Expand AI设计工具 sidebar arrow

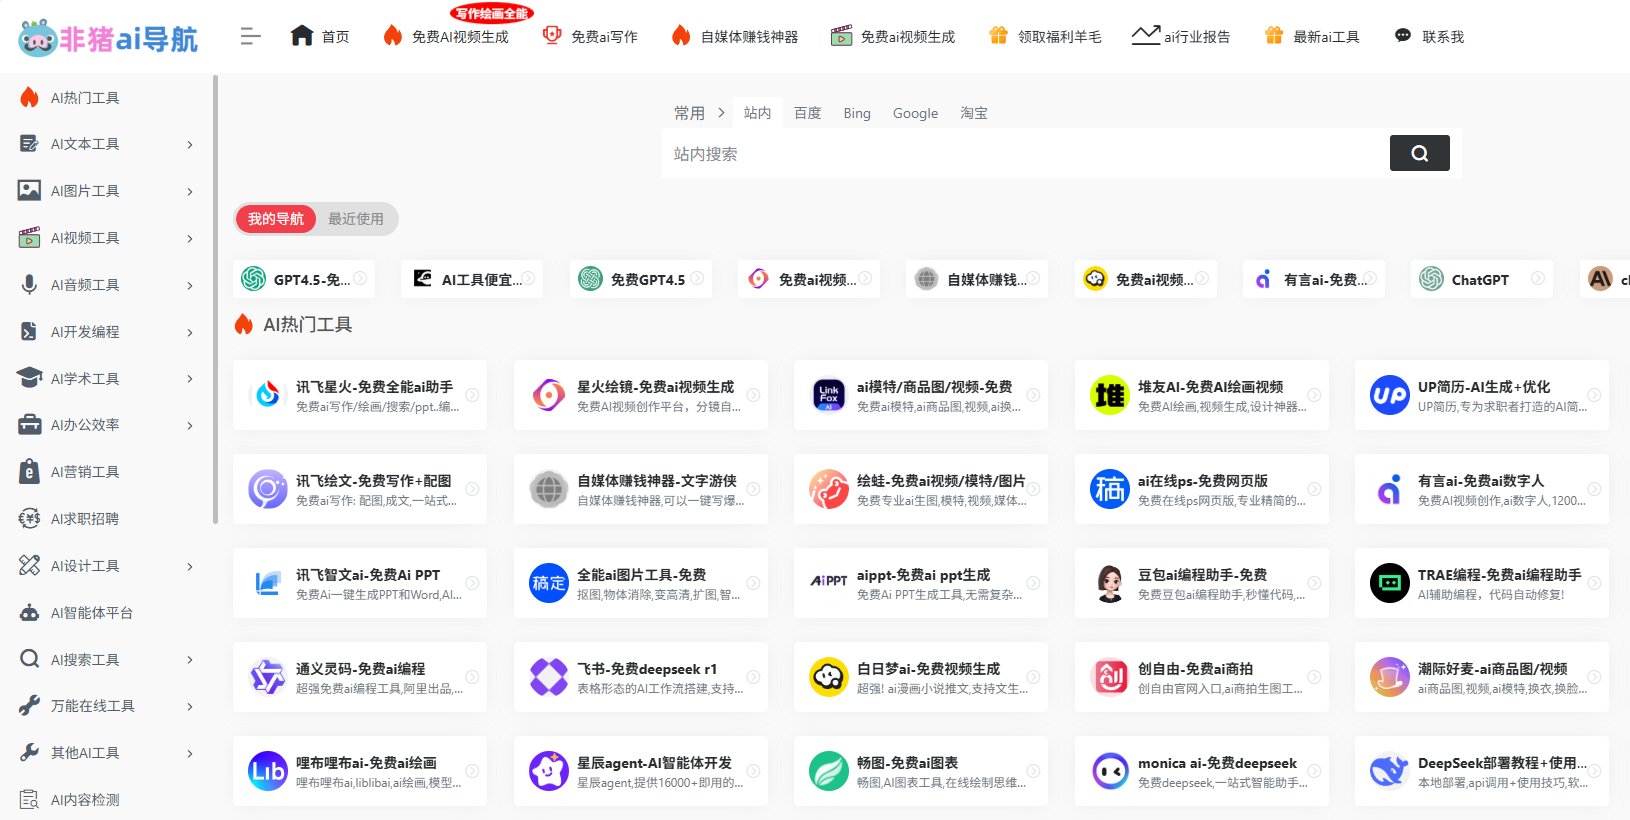pyautogui.click(x=190, y=567)
